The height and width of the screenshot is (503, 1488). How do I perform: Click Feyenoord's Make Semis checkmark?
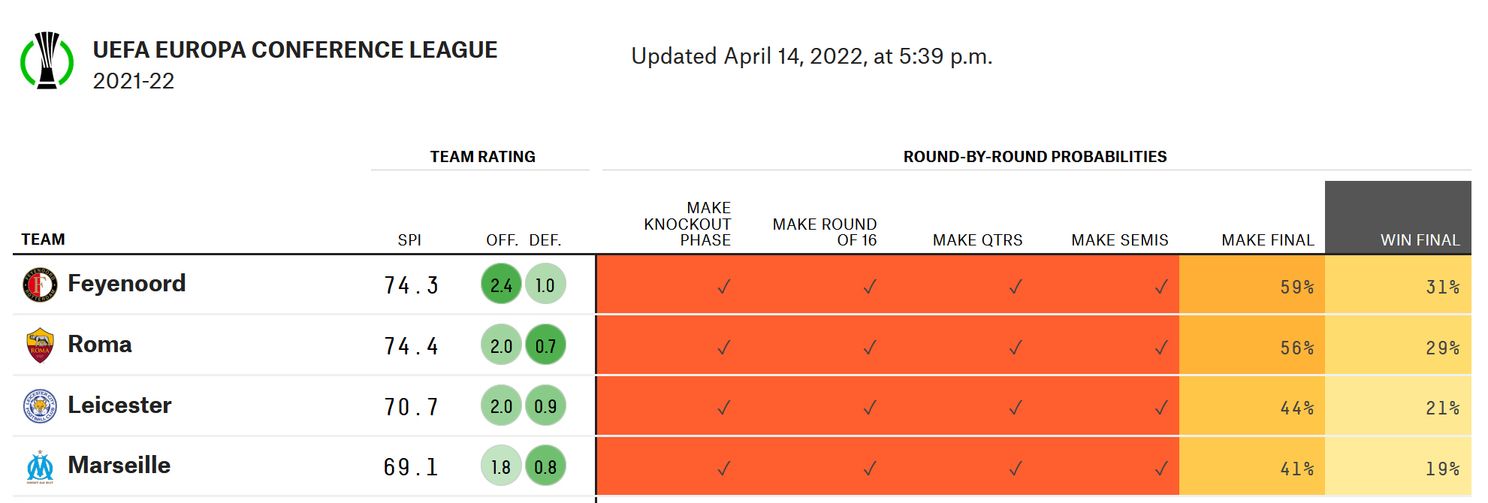[x=1160, y=286]
